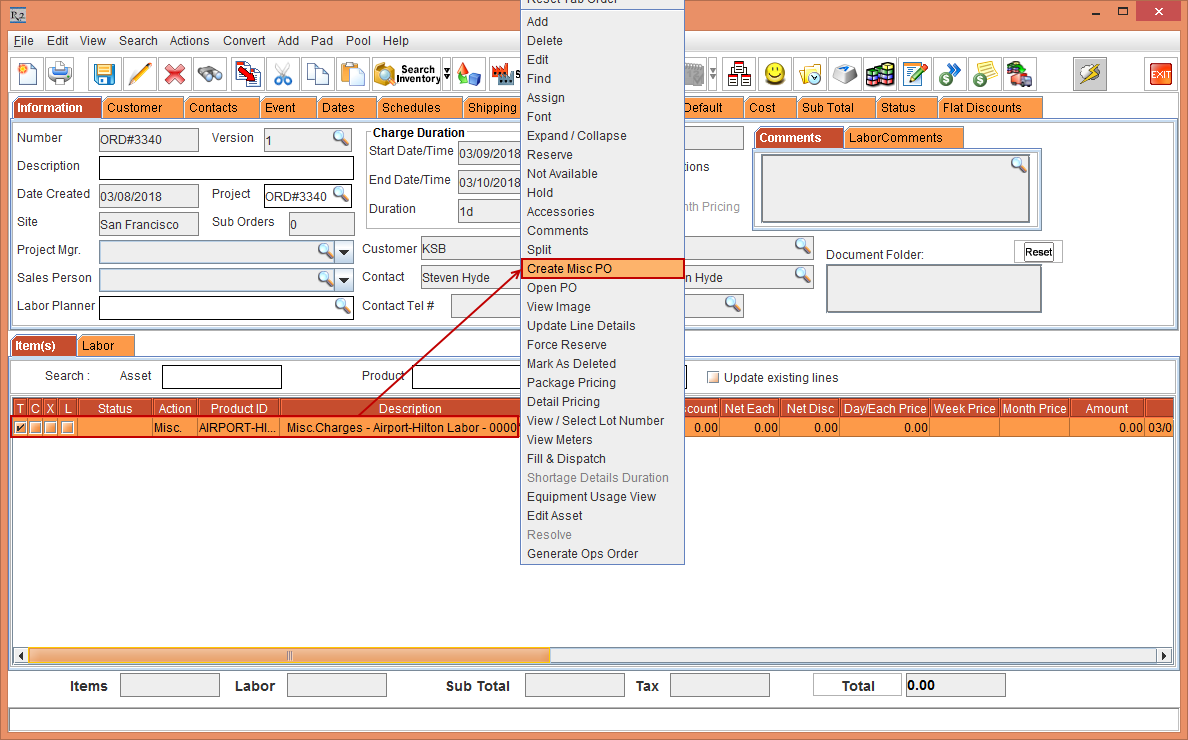The height and width of the screenshot is (740, 1188).
Task: Click the EXIT button
Action: (1159, 74)
